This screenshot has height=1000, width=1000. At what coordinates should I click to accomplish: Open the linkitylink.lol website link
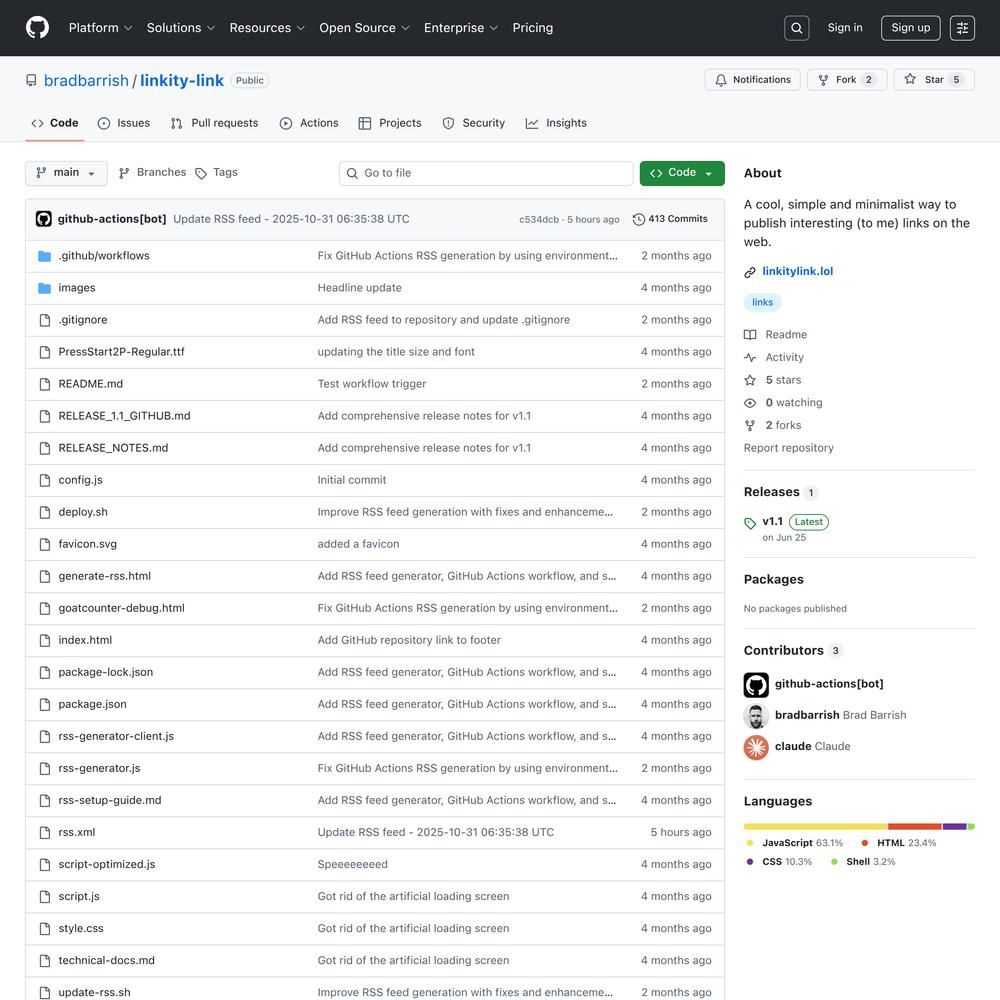(x=797, y=271)
